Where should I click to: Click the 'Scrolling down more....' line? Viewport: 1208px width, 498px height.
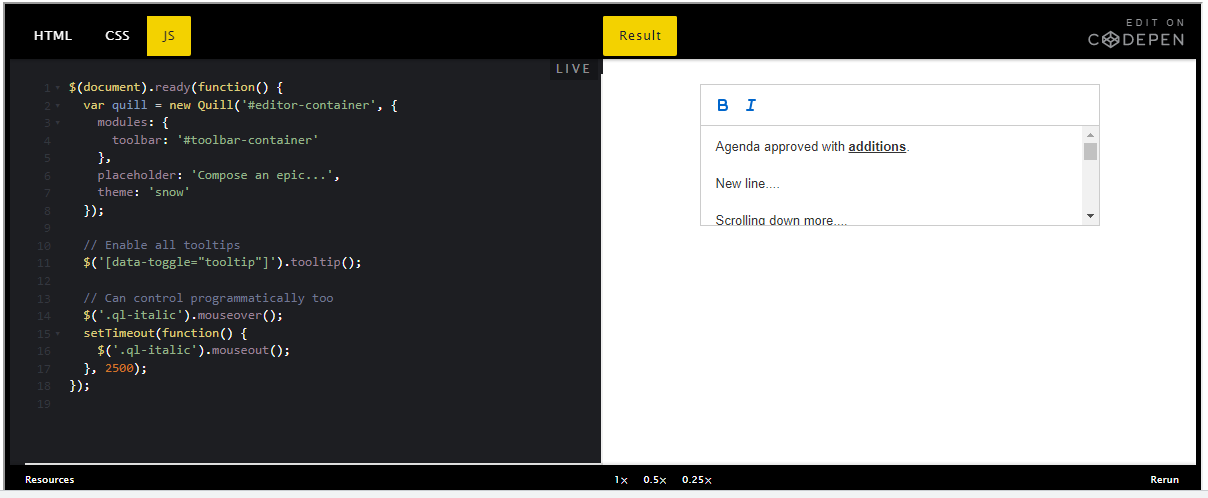pyautogui.click(x=781, y=220)
